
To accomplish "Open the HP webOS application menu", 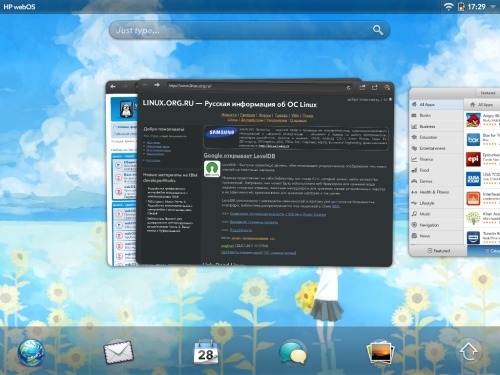I will click(x=19, y=7).
